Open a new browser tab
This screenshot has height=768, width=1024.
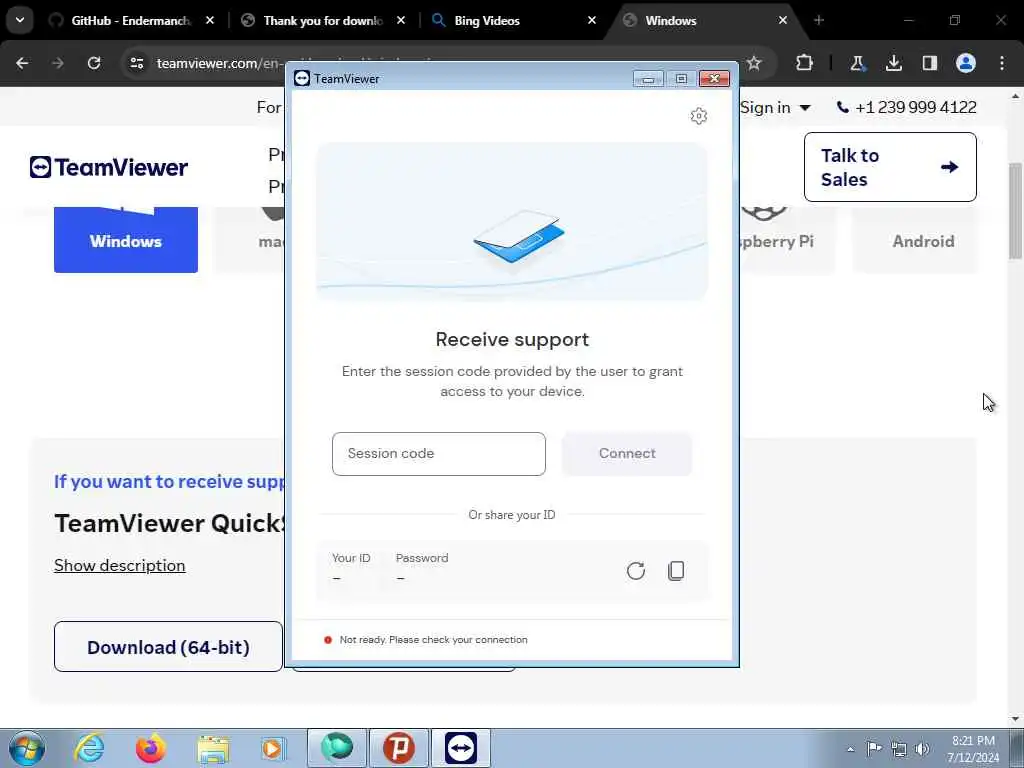[x=819, y=21]
